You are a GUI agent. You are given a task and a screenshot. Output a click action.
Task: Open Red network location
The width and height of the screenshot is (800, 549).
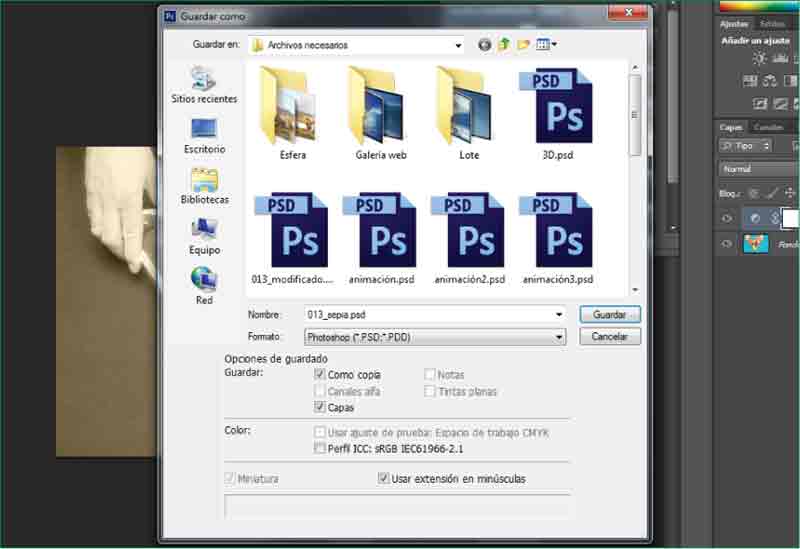pyautogui.click(x=204, y=285)
